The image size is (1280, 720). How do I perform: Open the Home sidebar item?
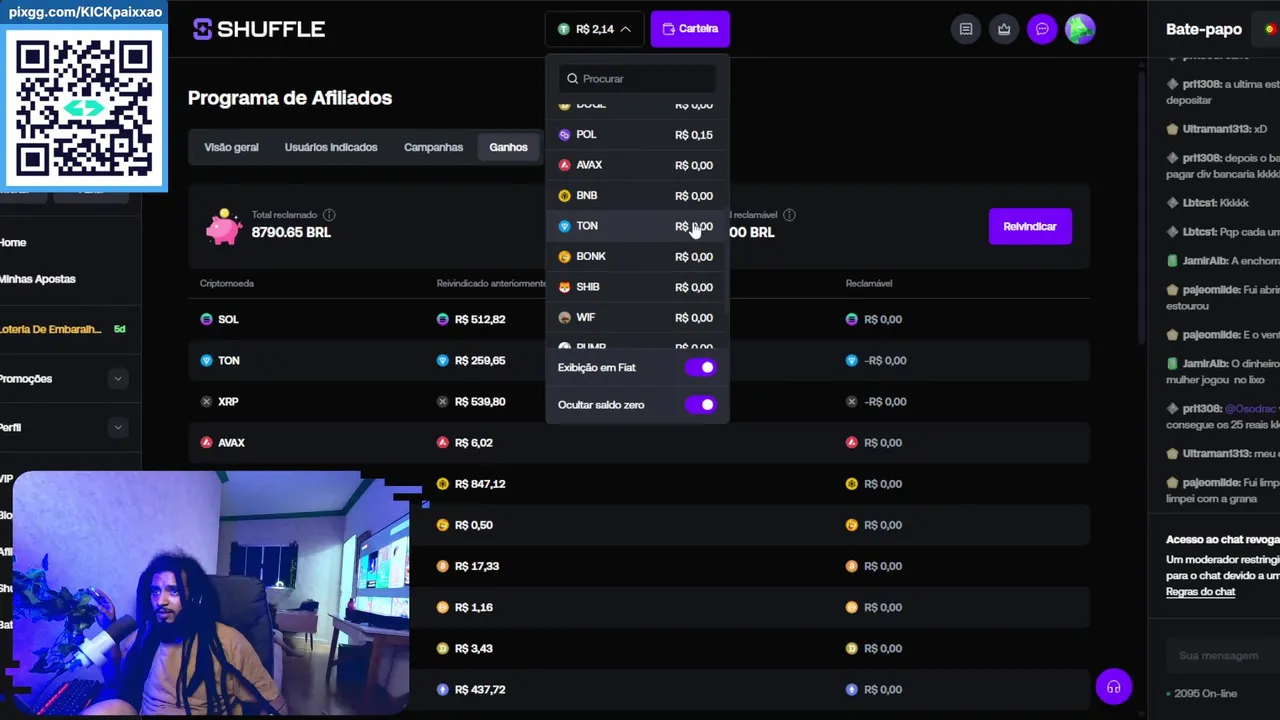pyautogui.click(x=13, y=242)
